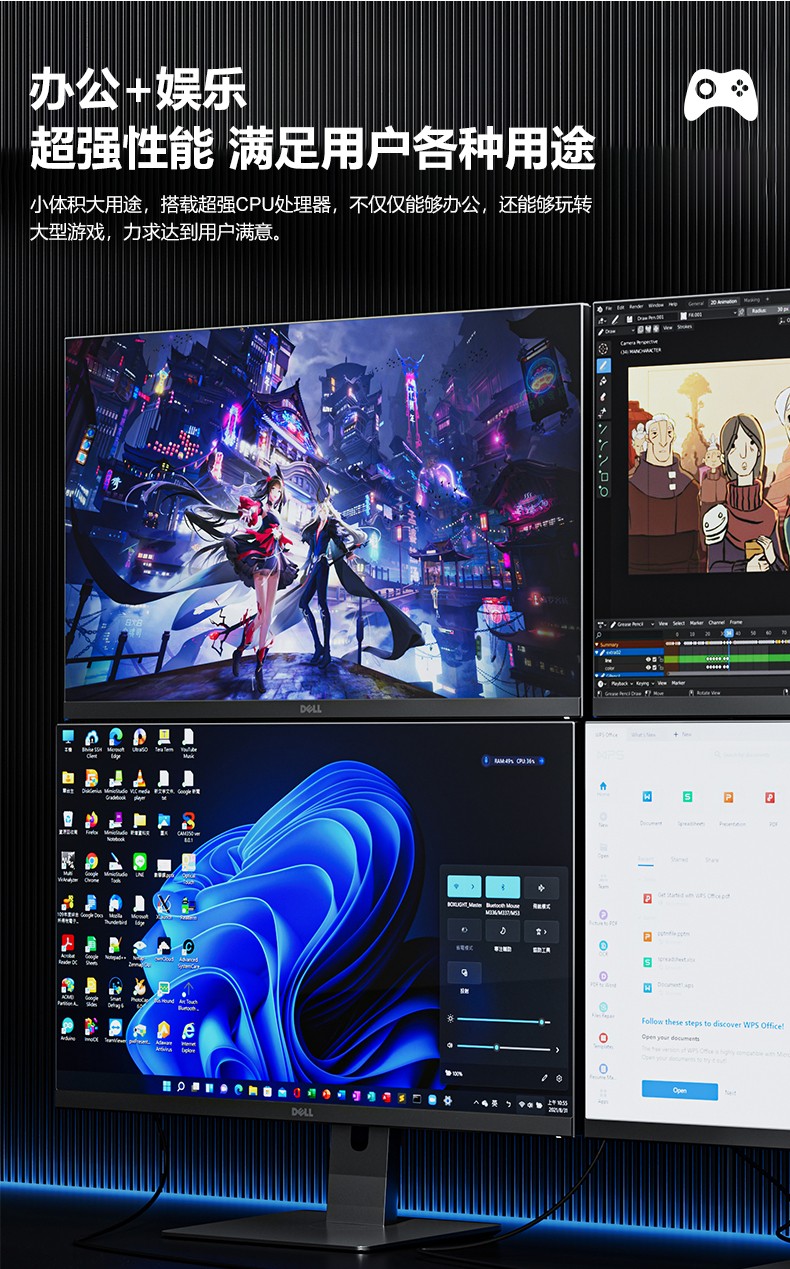
Task: Toggle visibility eye on color layer
Action: (x=648, y=667)
